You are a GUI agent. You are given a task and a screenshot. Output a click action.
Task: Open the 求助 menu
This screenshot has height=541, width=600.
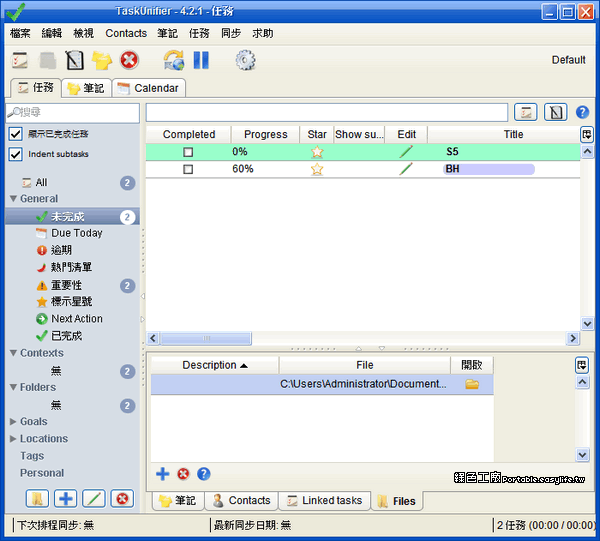262,34
